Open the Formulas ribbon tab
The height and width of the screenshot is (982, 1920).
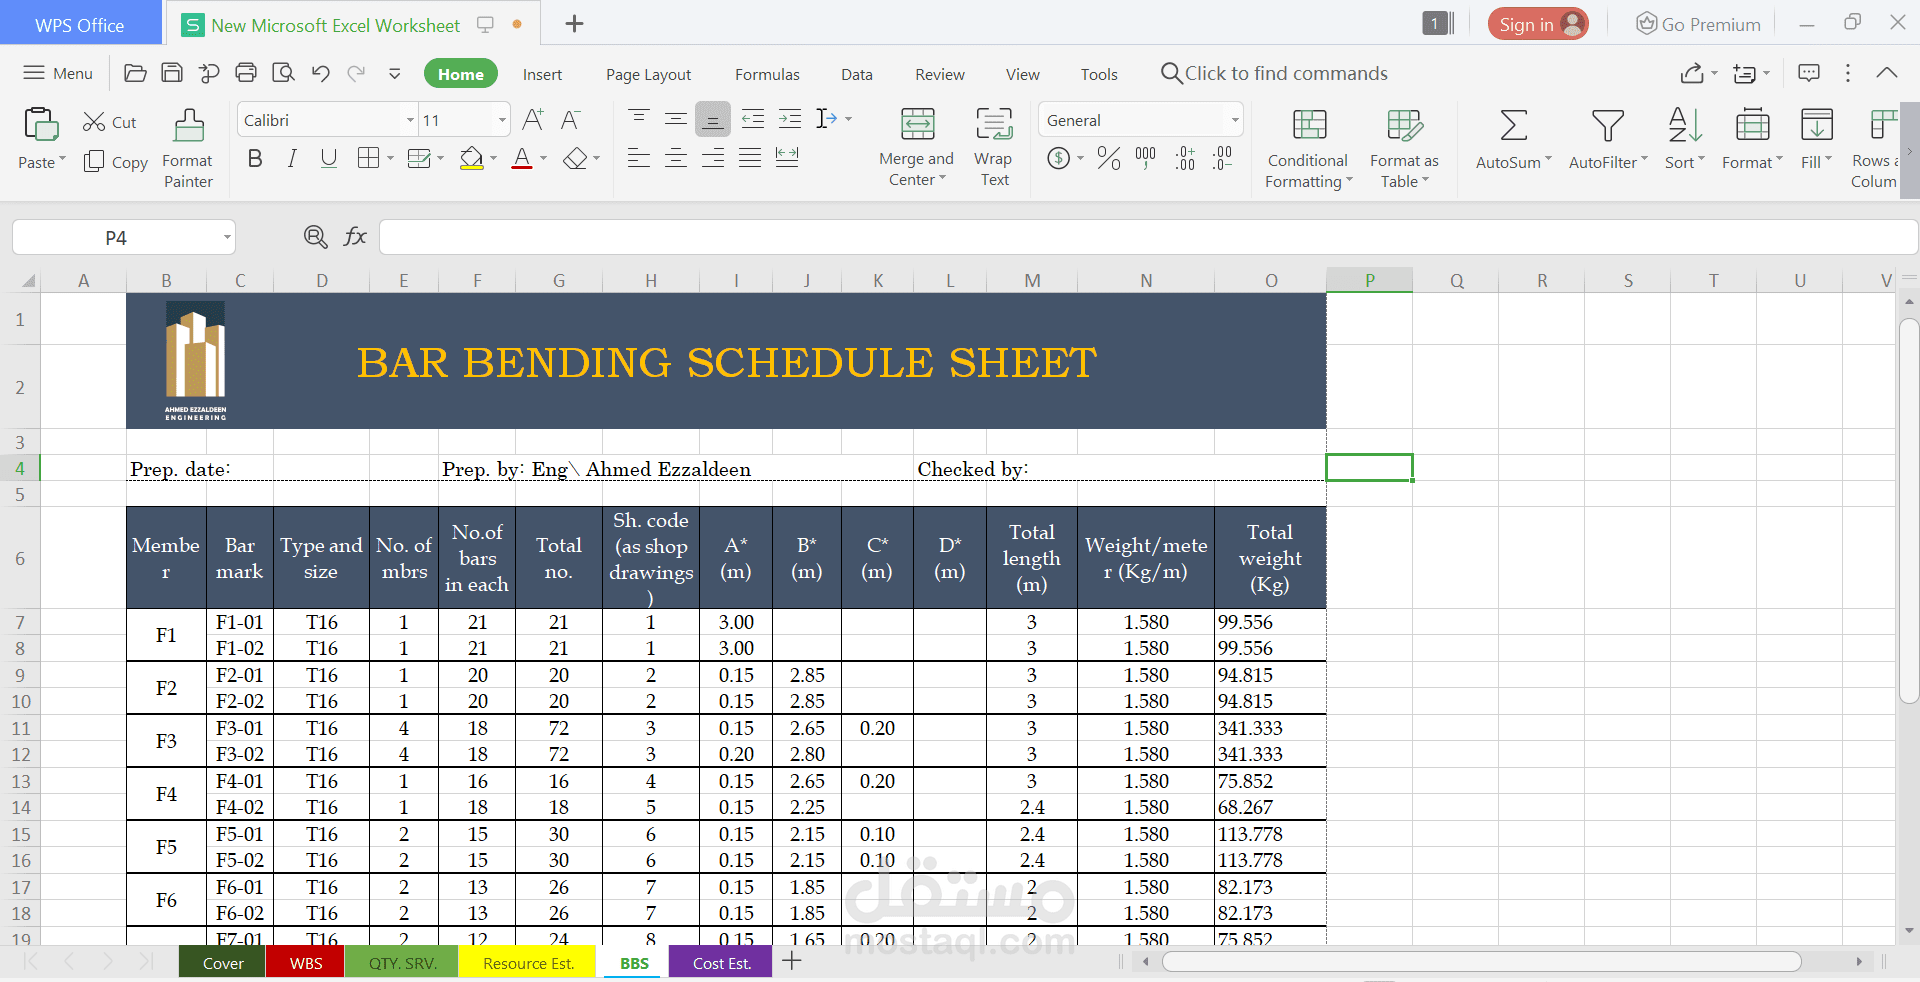pos(767,74)
